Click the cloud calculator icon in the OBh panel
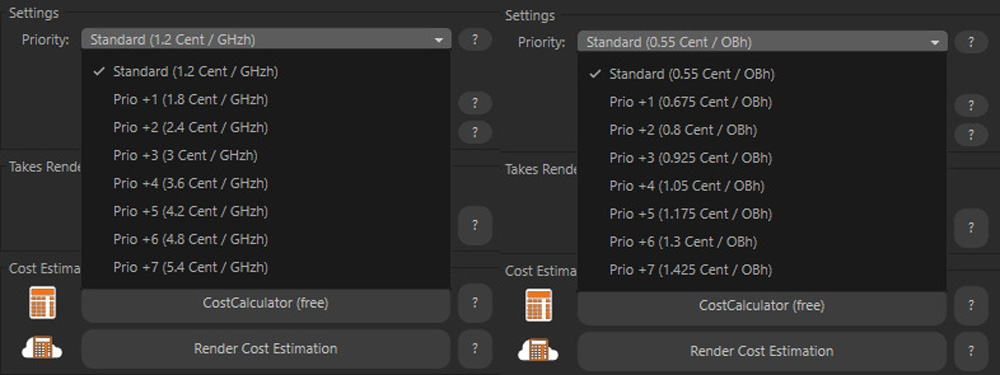This screenshot has height=375, width=1000. click(x=538, y=351)
